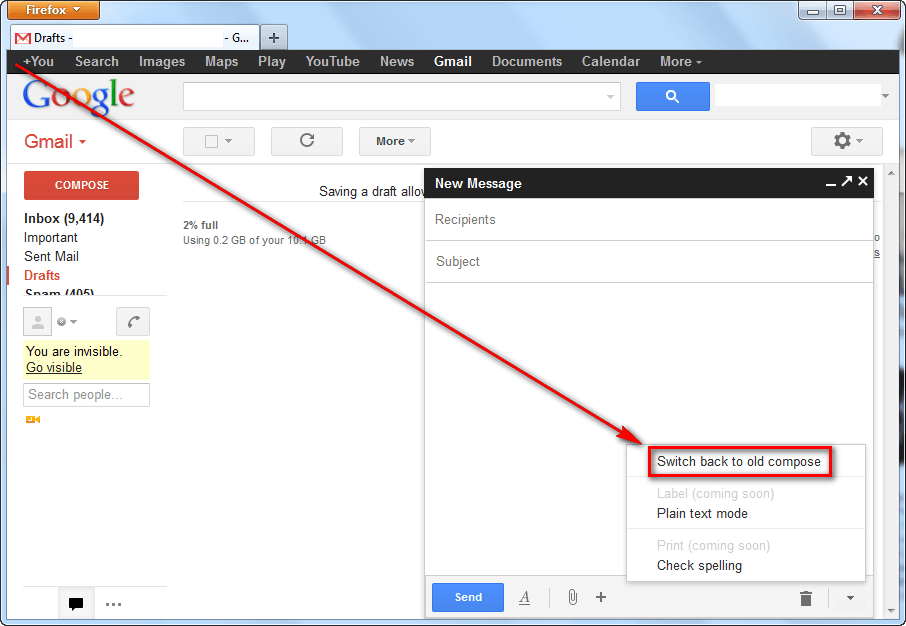
Task: Open Documents in the Google bar
Action: pyautogui.click(x=527, y=61)
